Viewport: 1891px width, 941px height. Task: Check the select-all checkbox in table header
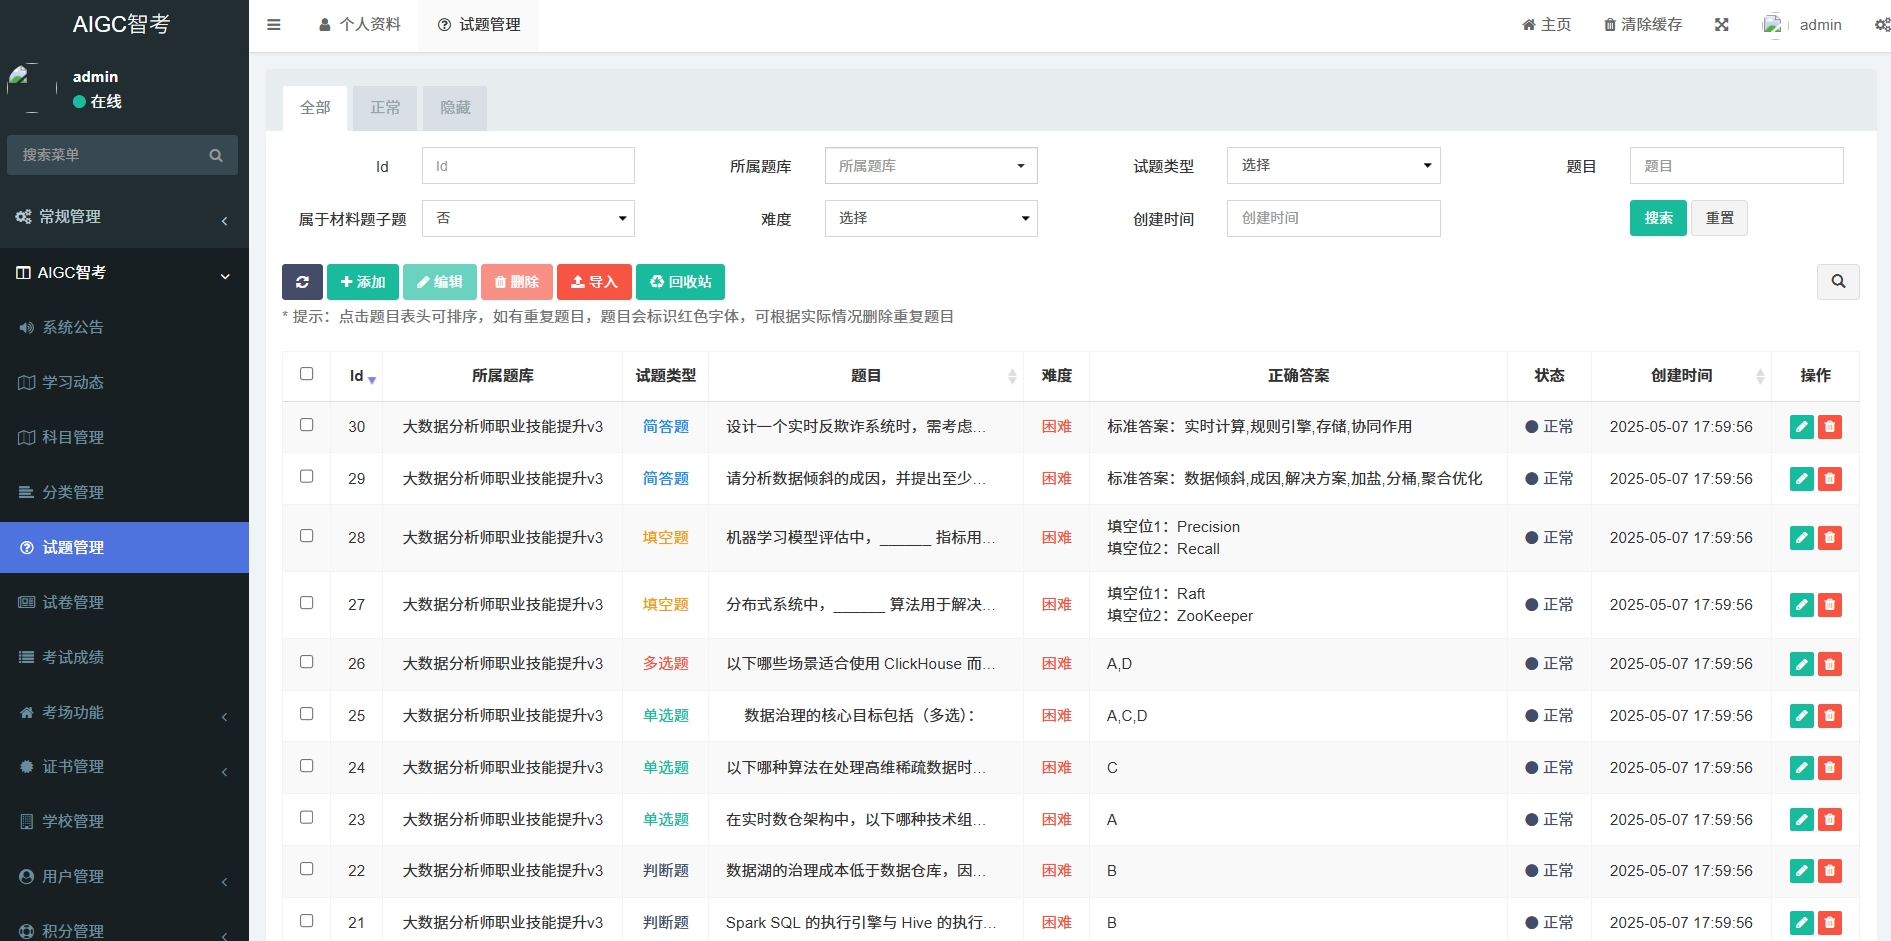click(x=307, y=374)
